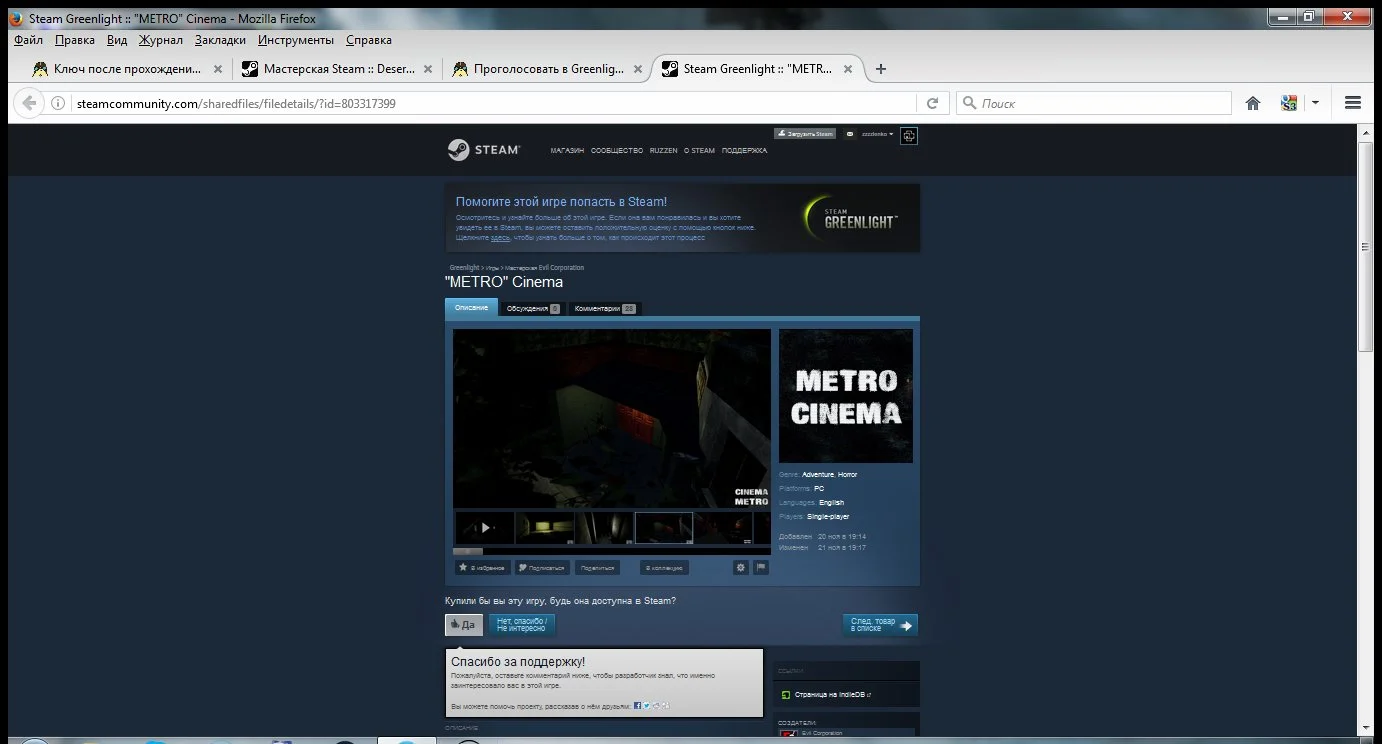Open the Файл menu
The height and width of the screenshot is (744, 1382).
pyautogui.click(x=28, y=40)
